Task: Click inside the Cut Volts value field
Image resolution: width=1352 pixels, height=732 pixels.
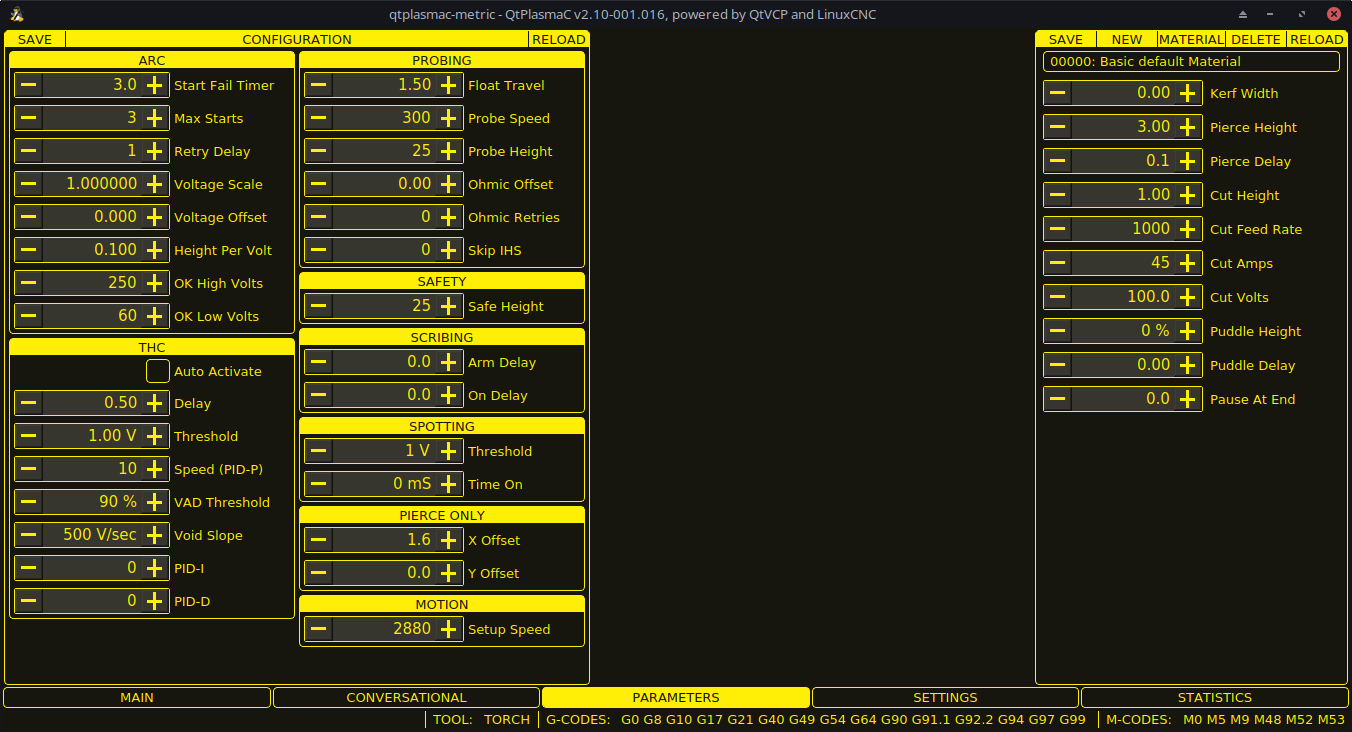Action: tap(1122, 296)
